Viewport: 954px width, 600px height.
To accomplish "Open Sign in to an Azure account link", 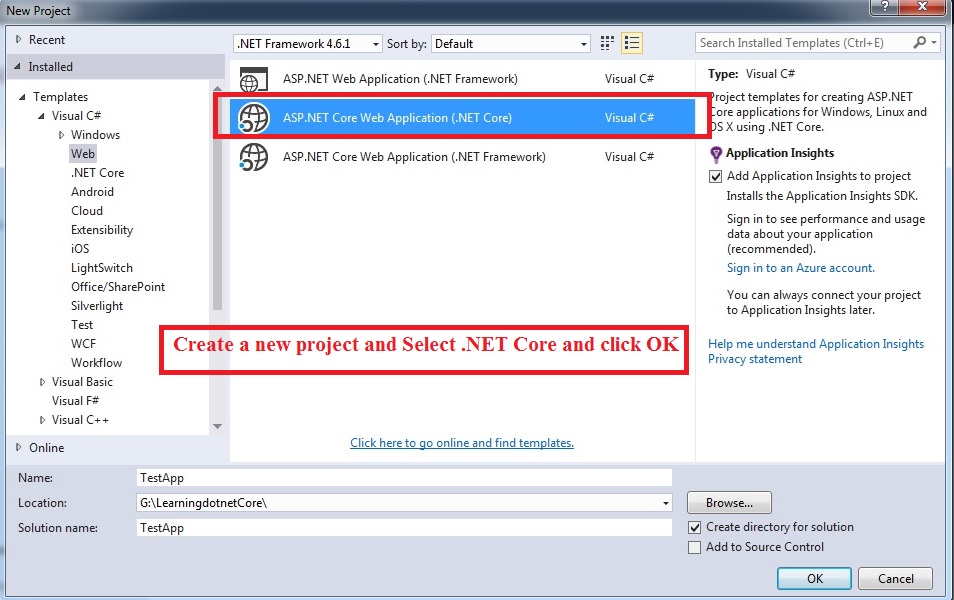I will coord(801,268).
